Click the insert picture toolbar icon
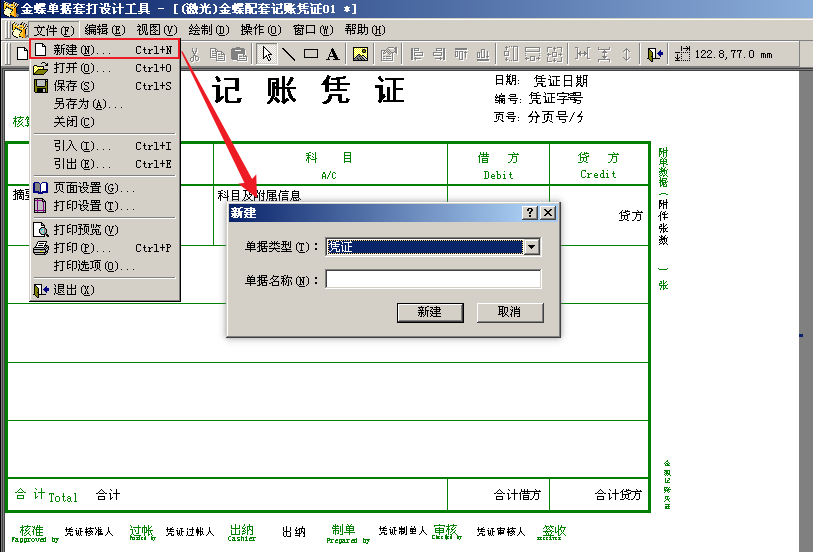 point(360,54)
